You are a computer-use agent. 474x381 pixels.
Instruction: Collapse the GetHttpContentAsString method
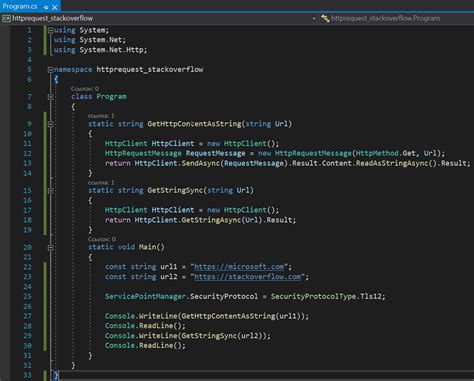pyautogui.click(x=51, y=124)
